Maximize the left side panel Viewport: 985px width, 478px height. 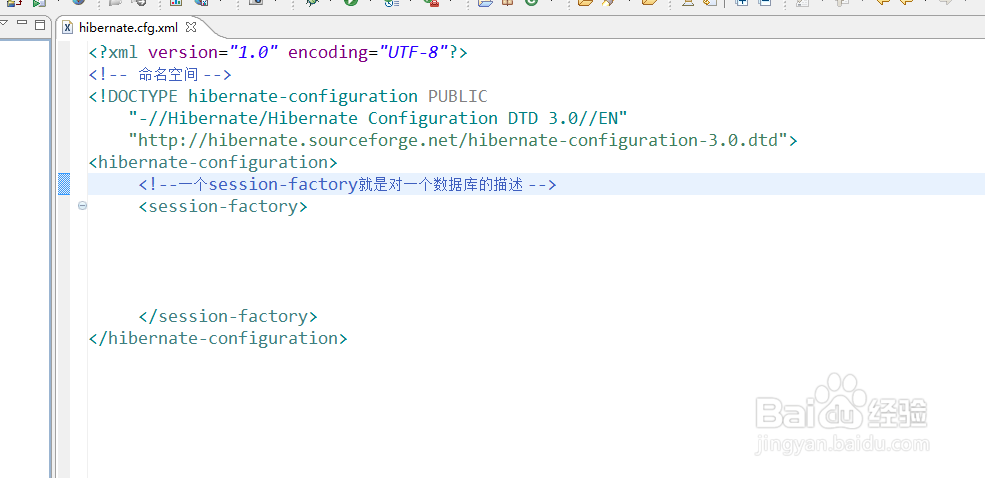pos(40,24)
